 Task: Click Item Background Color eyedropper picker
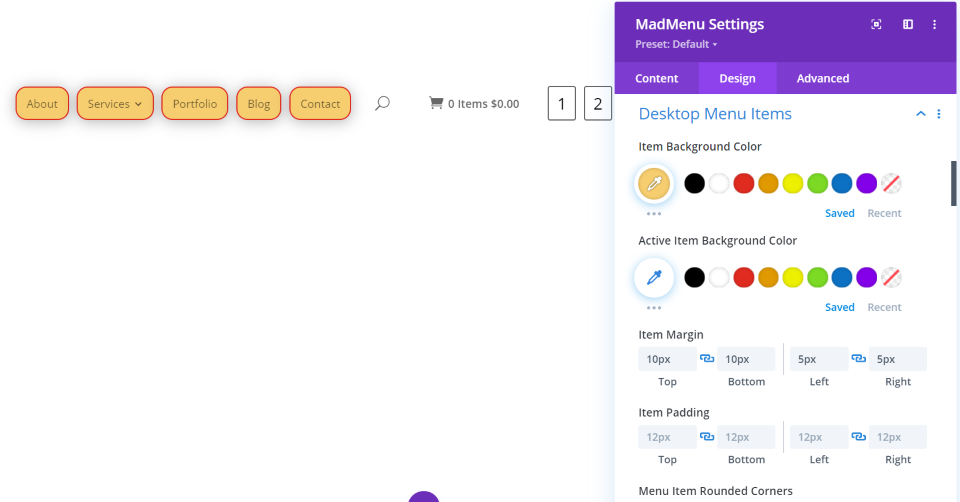click(x=654, y=183)
